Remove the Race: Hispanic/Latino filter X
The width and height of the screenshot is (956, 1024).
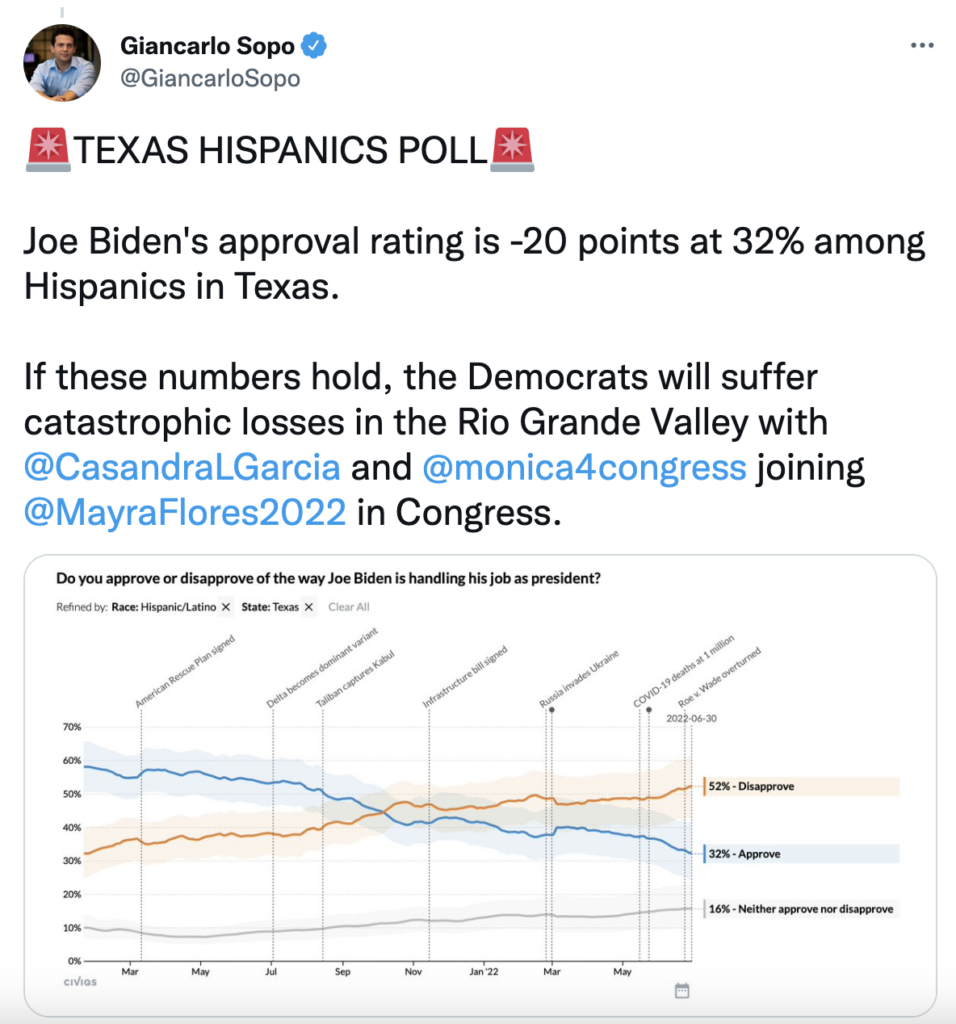[x=225, y=607]
